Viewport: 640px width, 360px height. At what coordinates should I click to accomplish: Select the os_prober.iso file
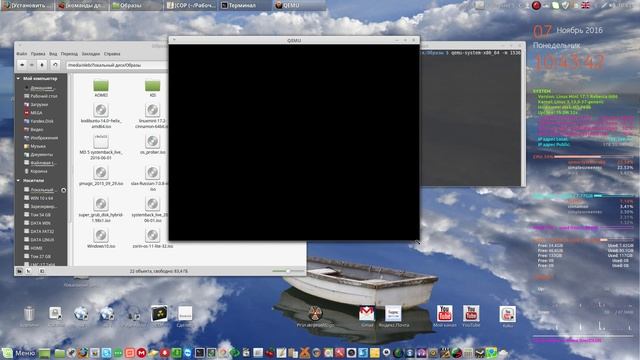coord(152,144)
